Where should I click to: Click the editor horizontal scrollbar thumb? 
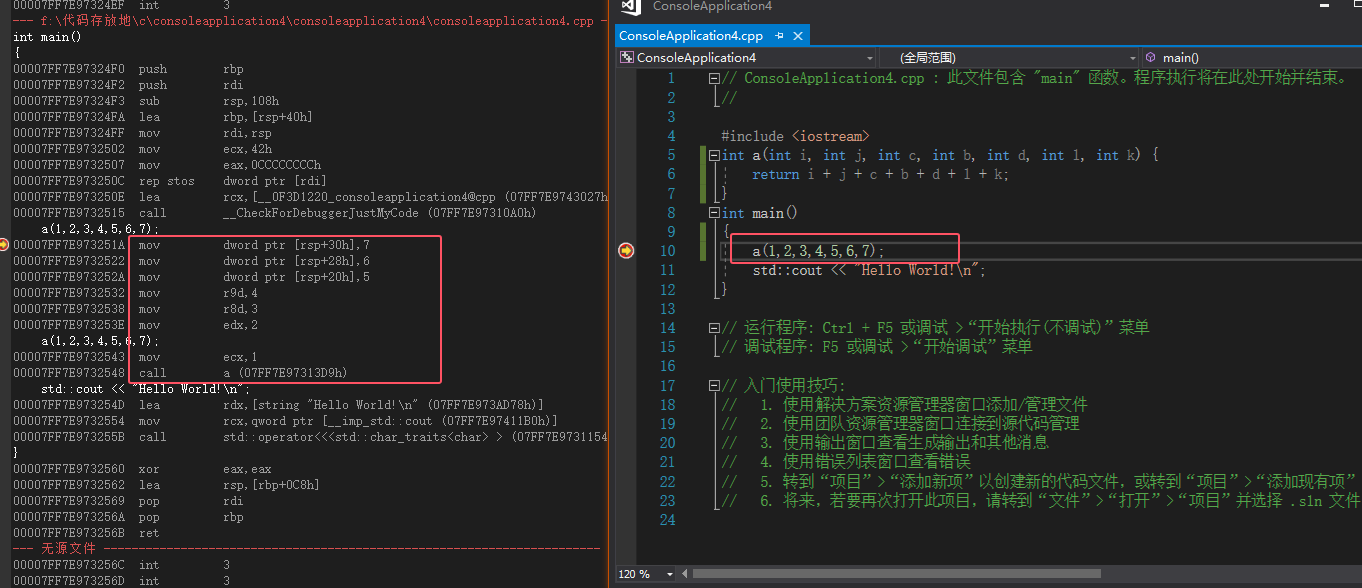click(896, 574)
